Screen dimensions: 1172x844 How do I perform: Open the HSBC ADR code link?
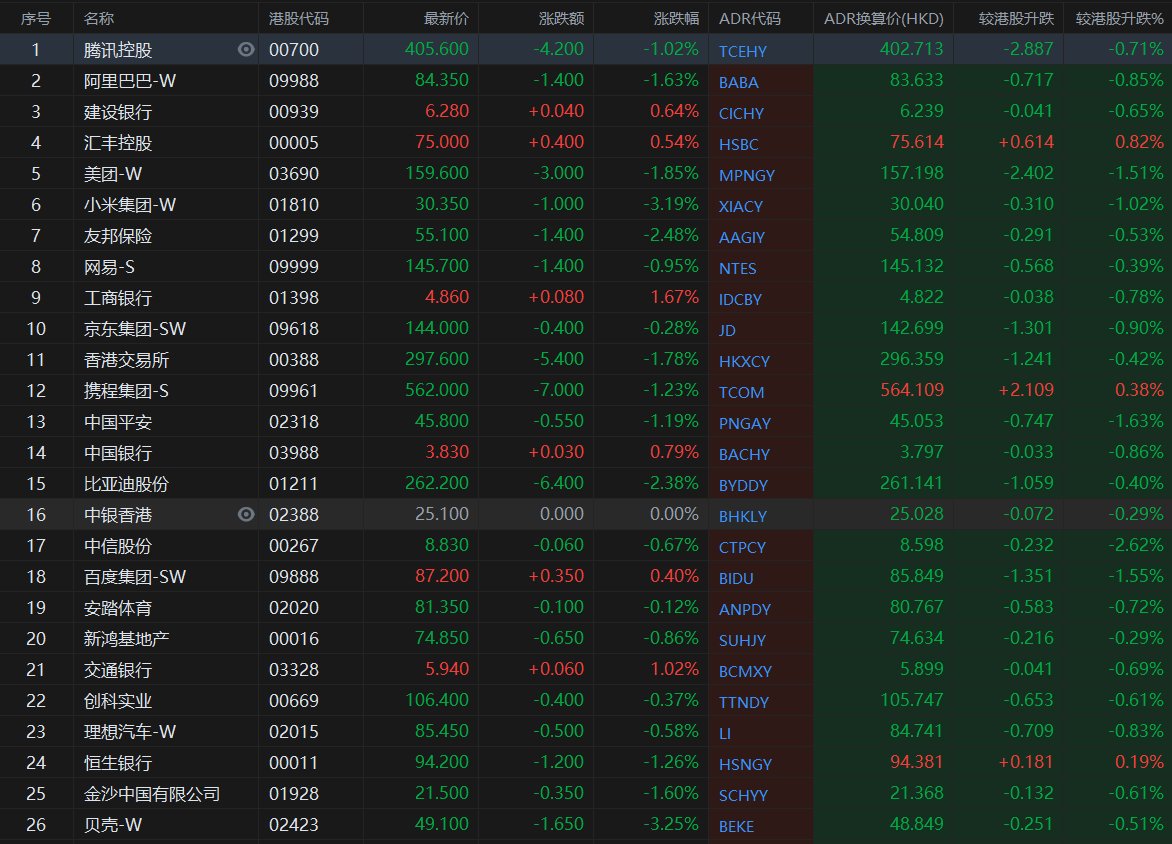[738, 144]
